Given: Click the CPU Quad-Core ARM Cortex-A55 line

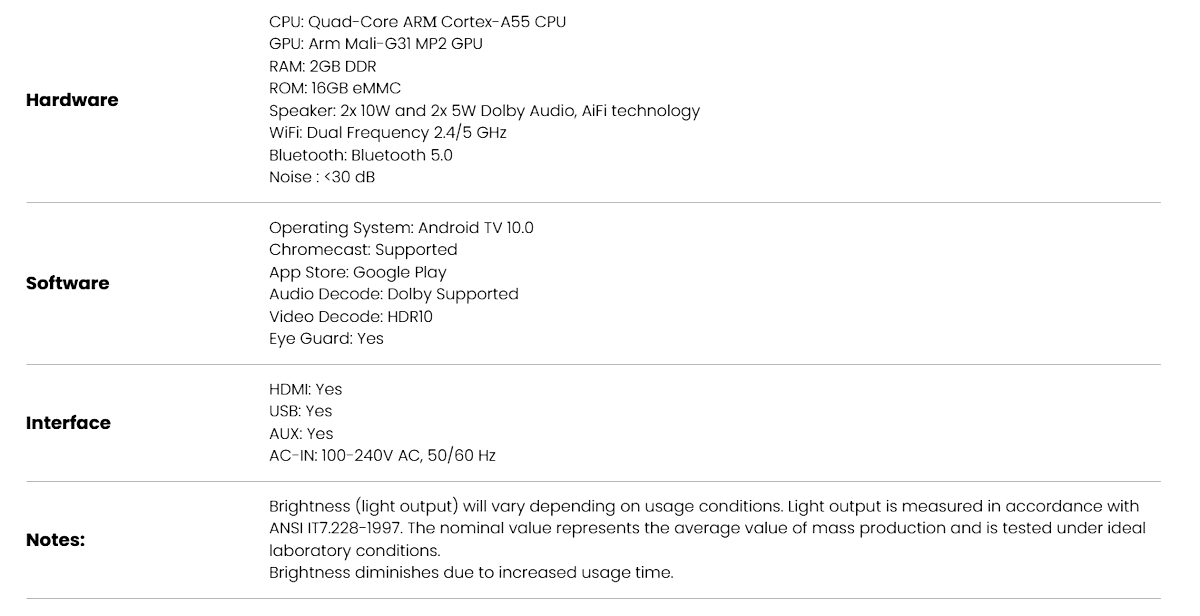Looking at the screenshot, I should click(x=417, y=22).
